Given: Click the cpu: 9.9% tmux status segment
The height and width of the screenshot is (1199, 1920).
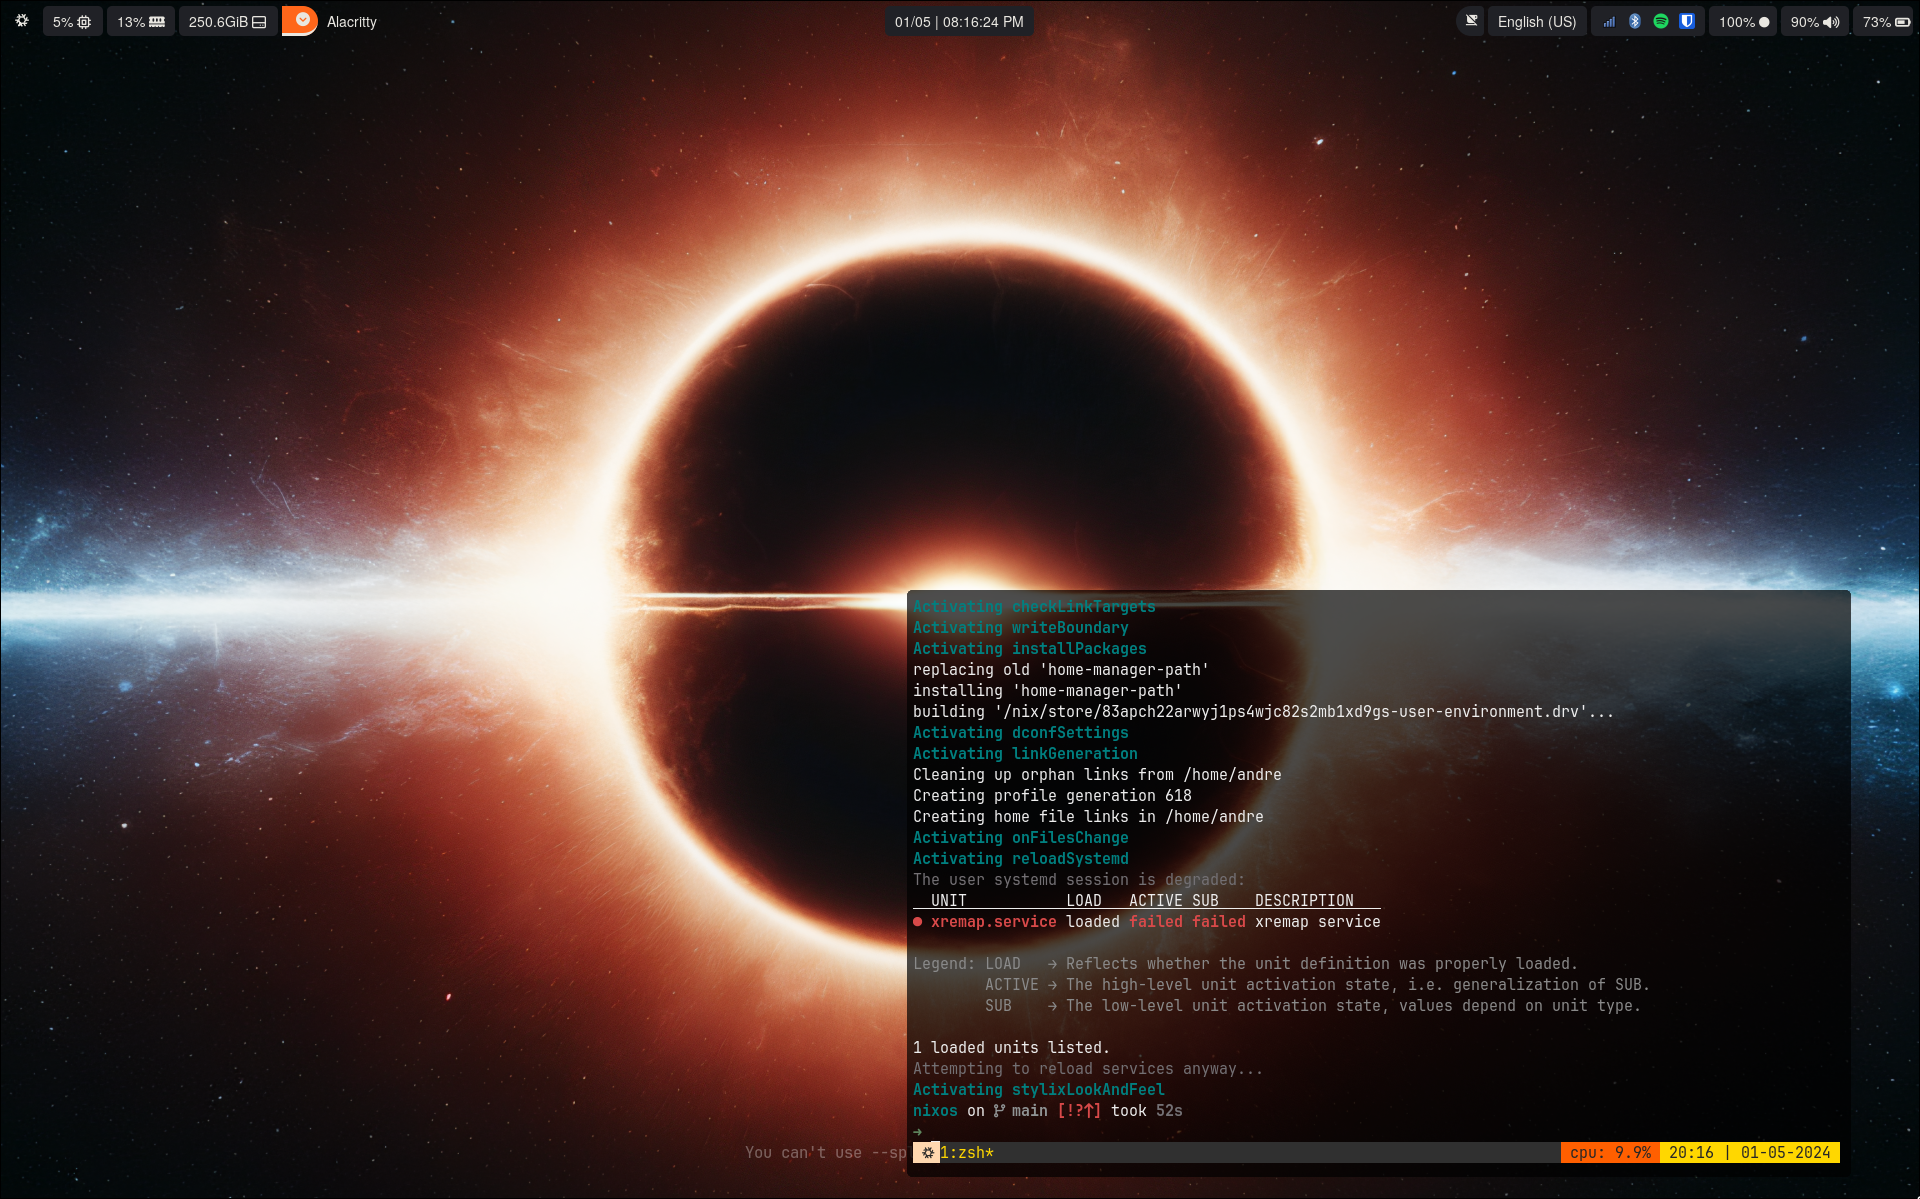Looking at the screenshot, I should [1610, 1153].
